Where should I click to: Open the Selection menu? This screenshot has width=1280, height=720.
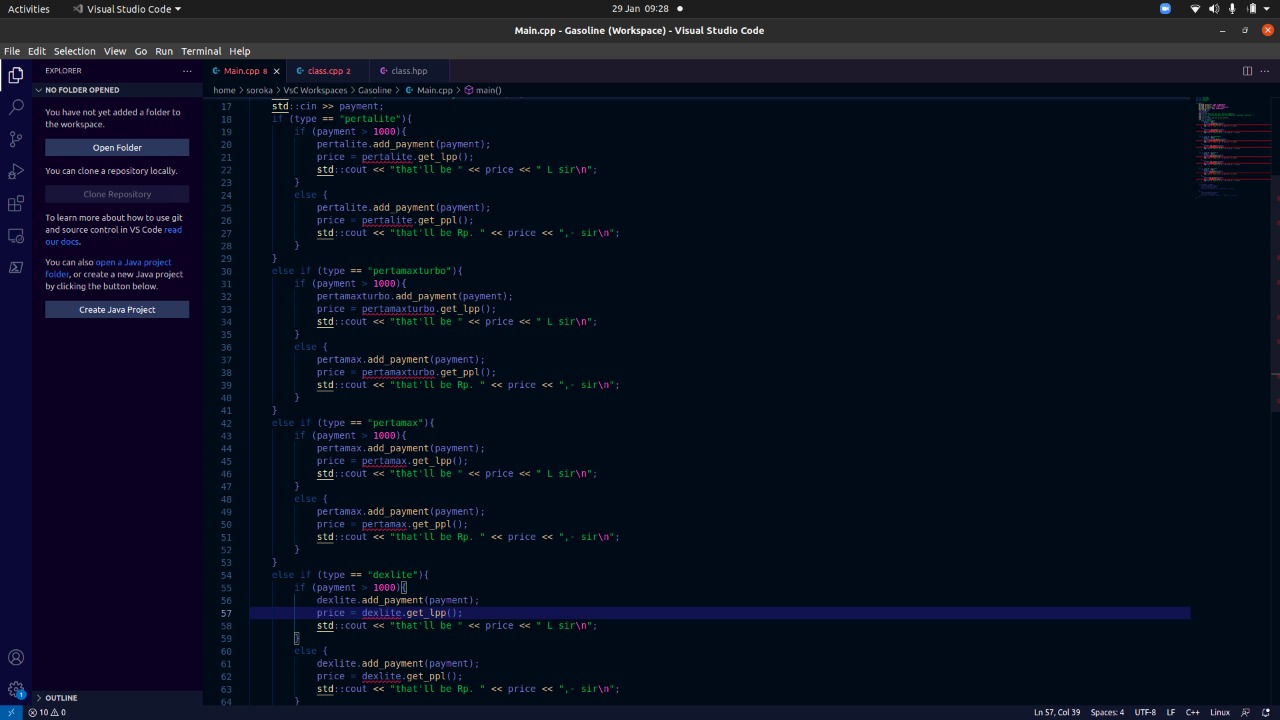[75, 51]
